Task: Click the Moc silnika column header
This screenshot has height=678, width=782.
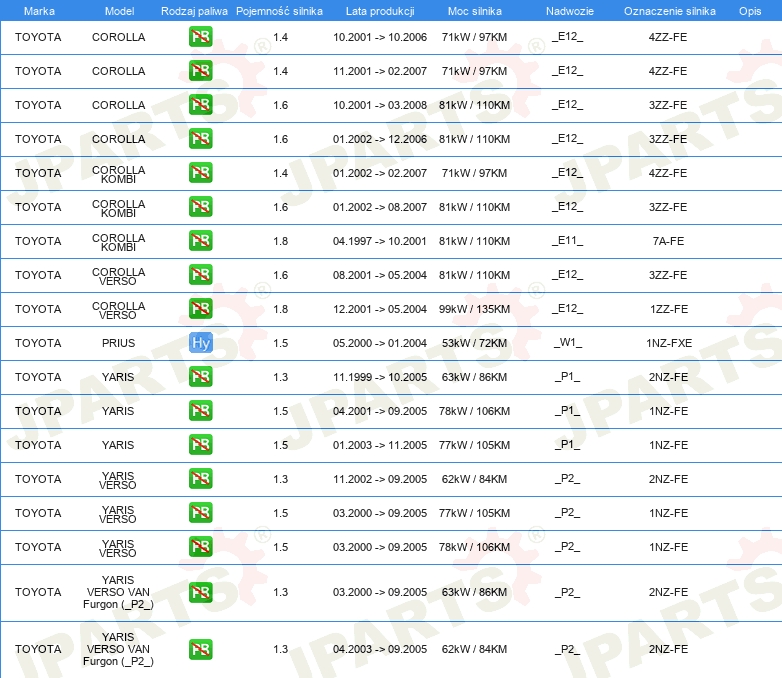Action: pyautogui.click(x=474, y=11)
